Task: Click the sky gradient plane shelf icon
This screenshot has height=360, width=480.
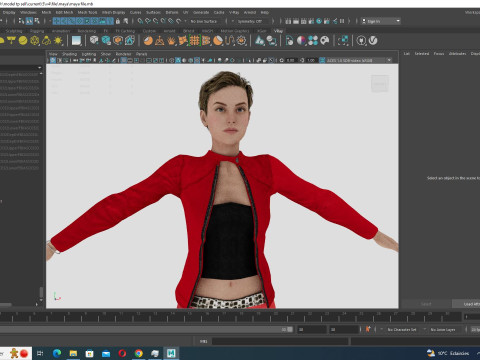Action: click(x=76, y=41)
